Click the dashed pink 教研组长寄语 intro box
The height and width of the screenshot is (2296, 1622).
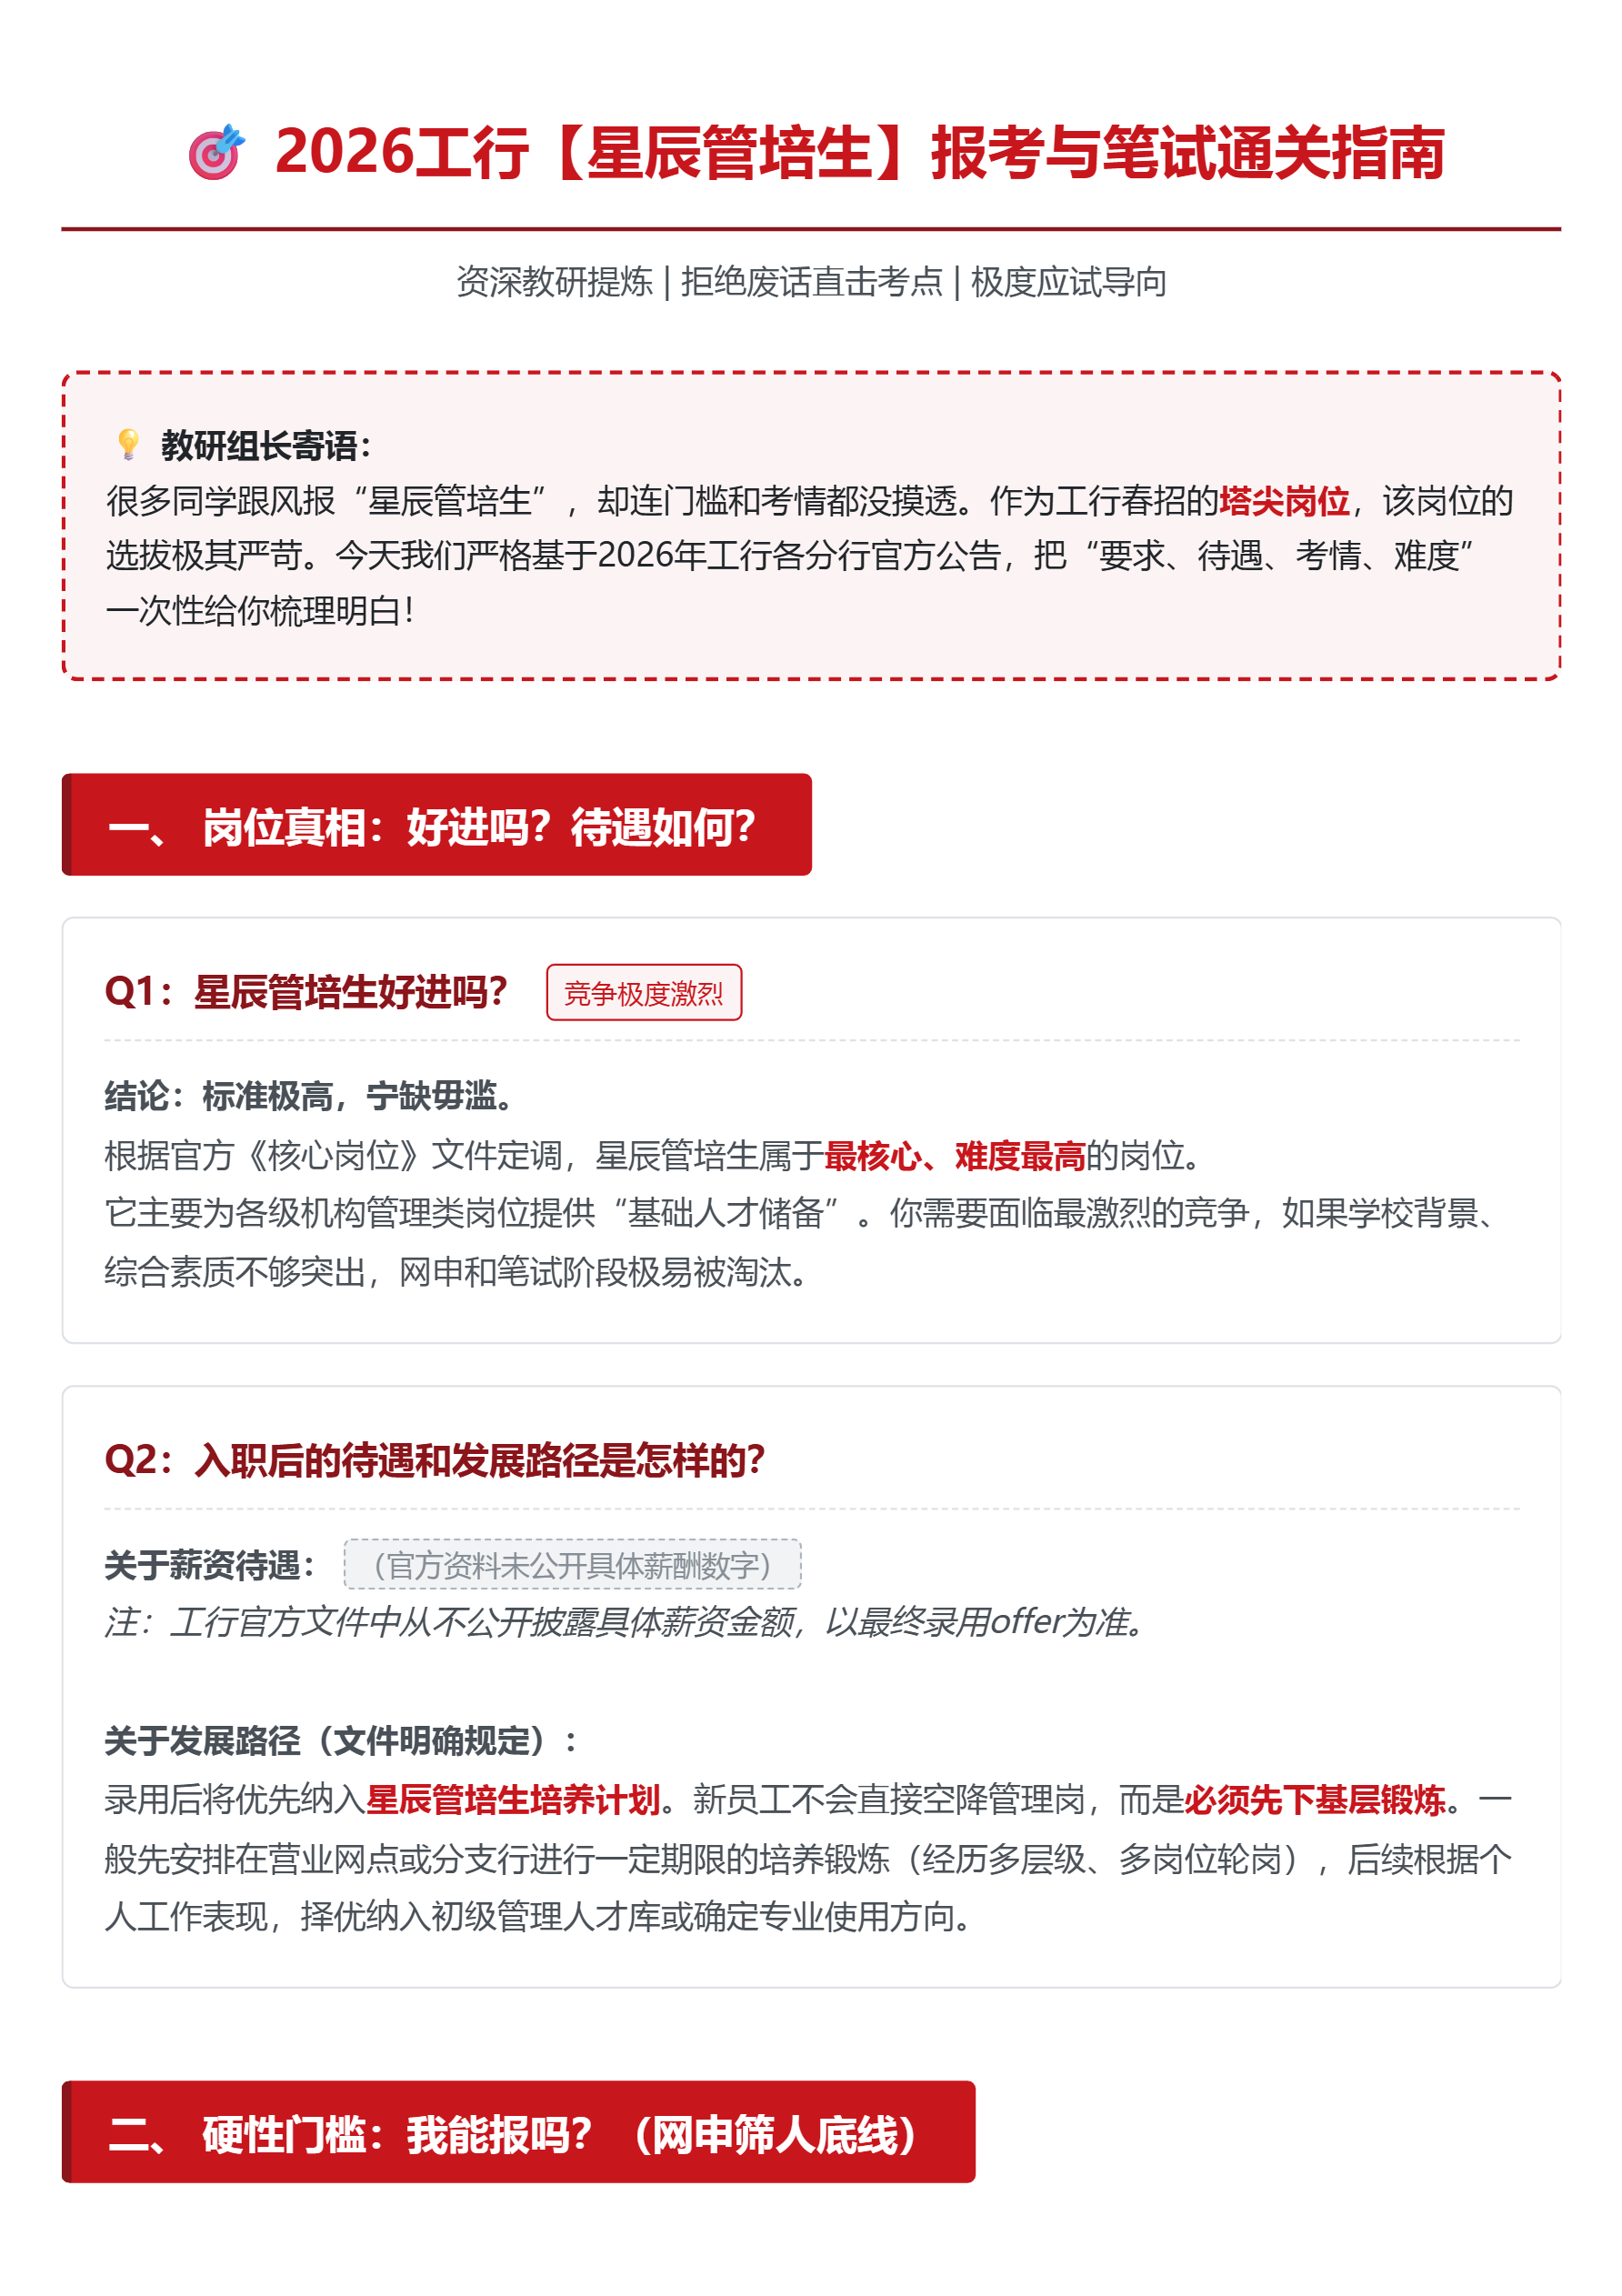coord(811,526)
